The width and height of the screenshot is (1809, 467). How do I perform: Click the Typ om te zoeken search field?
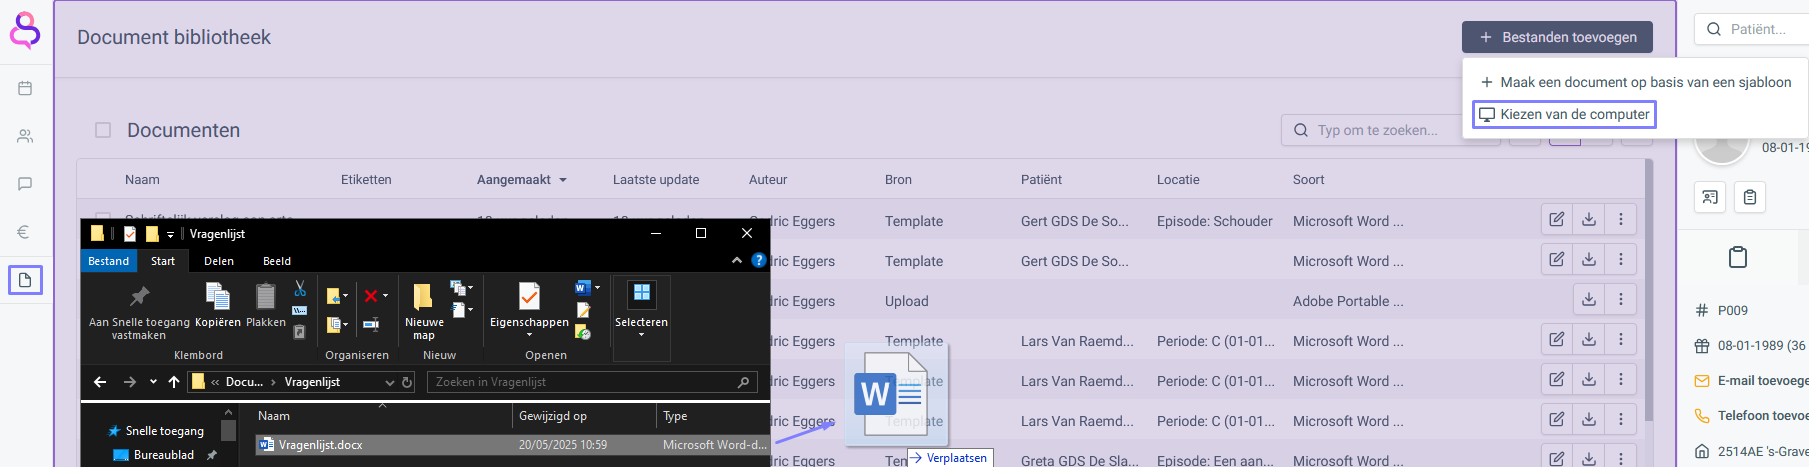click(x=1390, y=130)
